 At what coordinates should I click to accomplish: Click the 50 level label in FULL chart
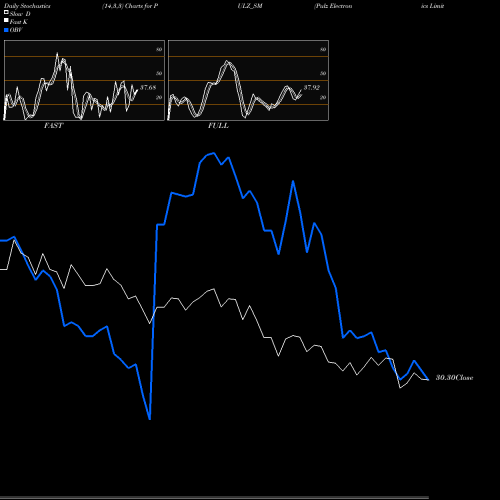(x=323, y=73)
